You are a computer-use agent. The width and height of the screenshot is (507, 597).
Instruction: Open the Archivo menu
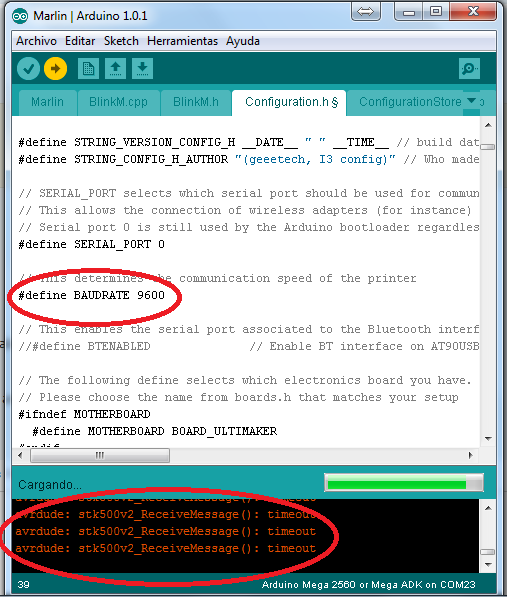click(36, 41)
